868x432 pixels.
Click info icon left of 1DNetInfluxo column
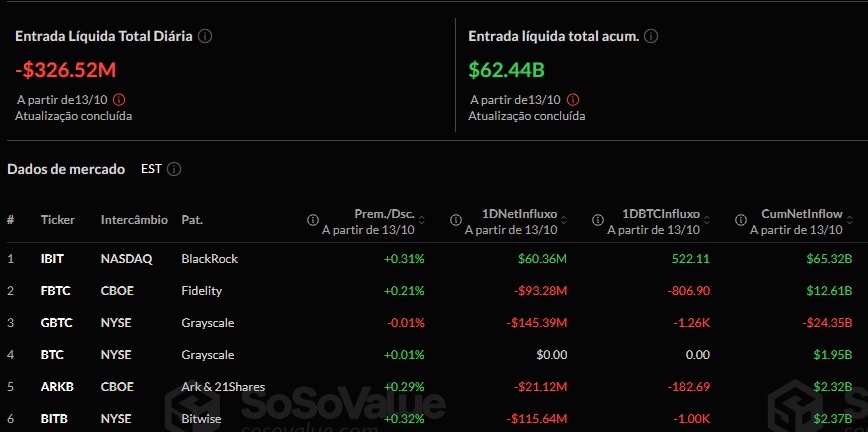click(x=456, y=220)
